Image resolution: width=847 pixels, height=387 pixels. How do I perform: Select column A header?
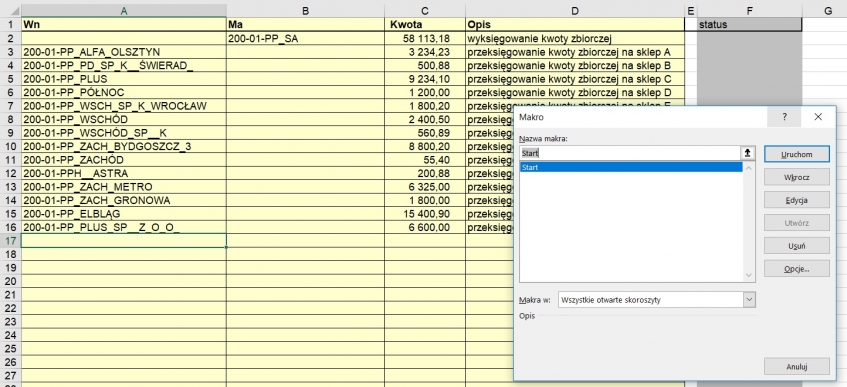(124, 11)
